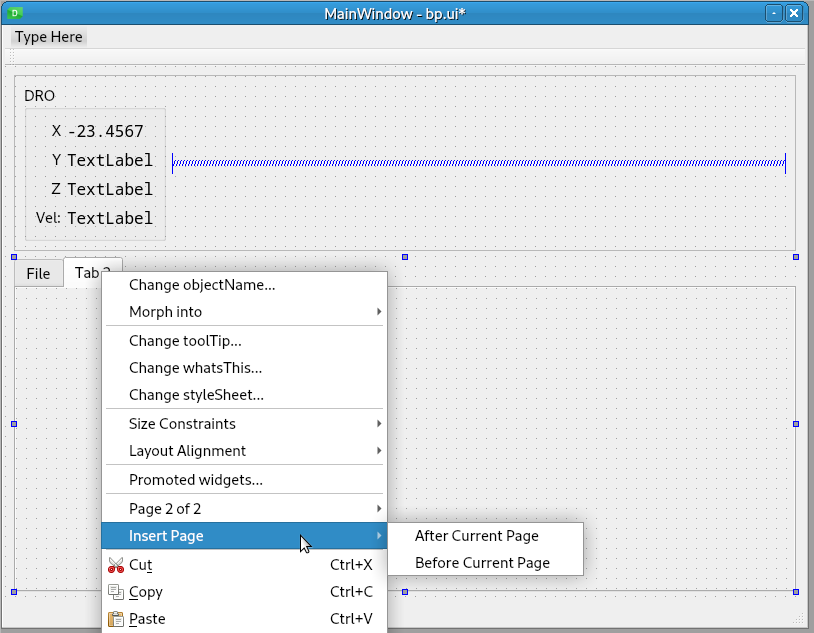This screenshot has width=814, height=633.
Task: Switch to the File tab
Action: point(38,273)
